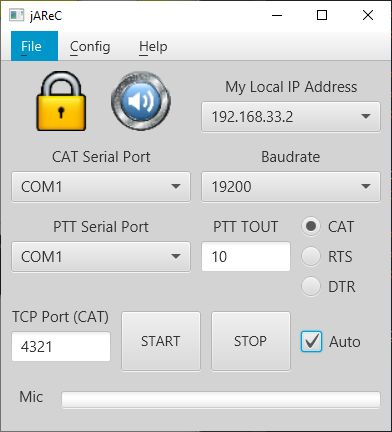Select the RTS PTT option
The height and width of the screenshot is (432, 392).
pos(311,256)
